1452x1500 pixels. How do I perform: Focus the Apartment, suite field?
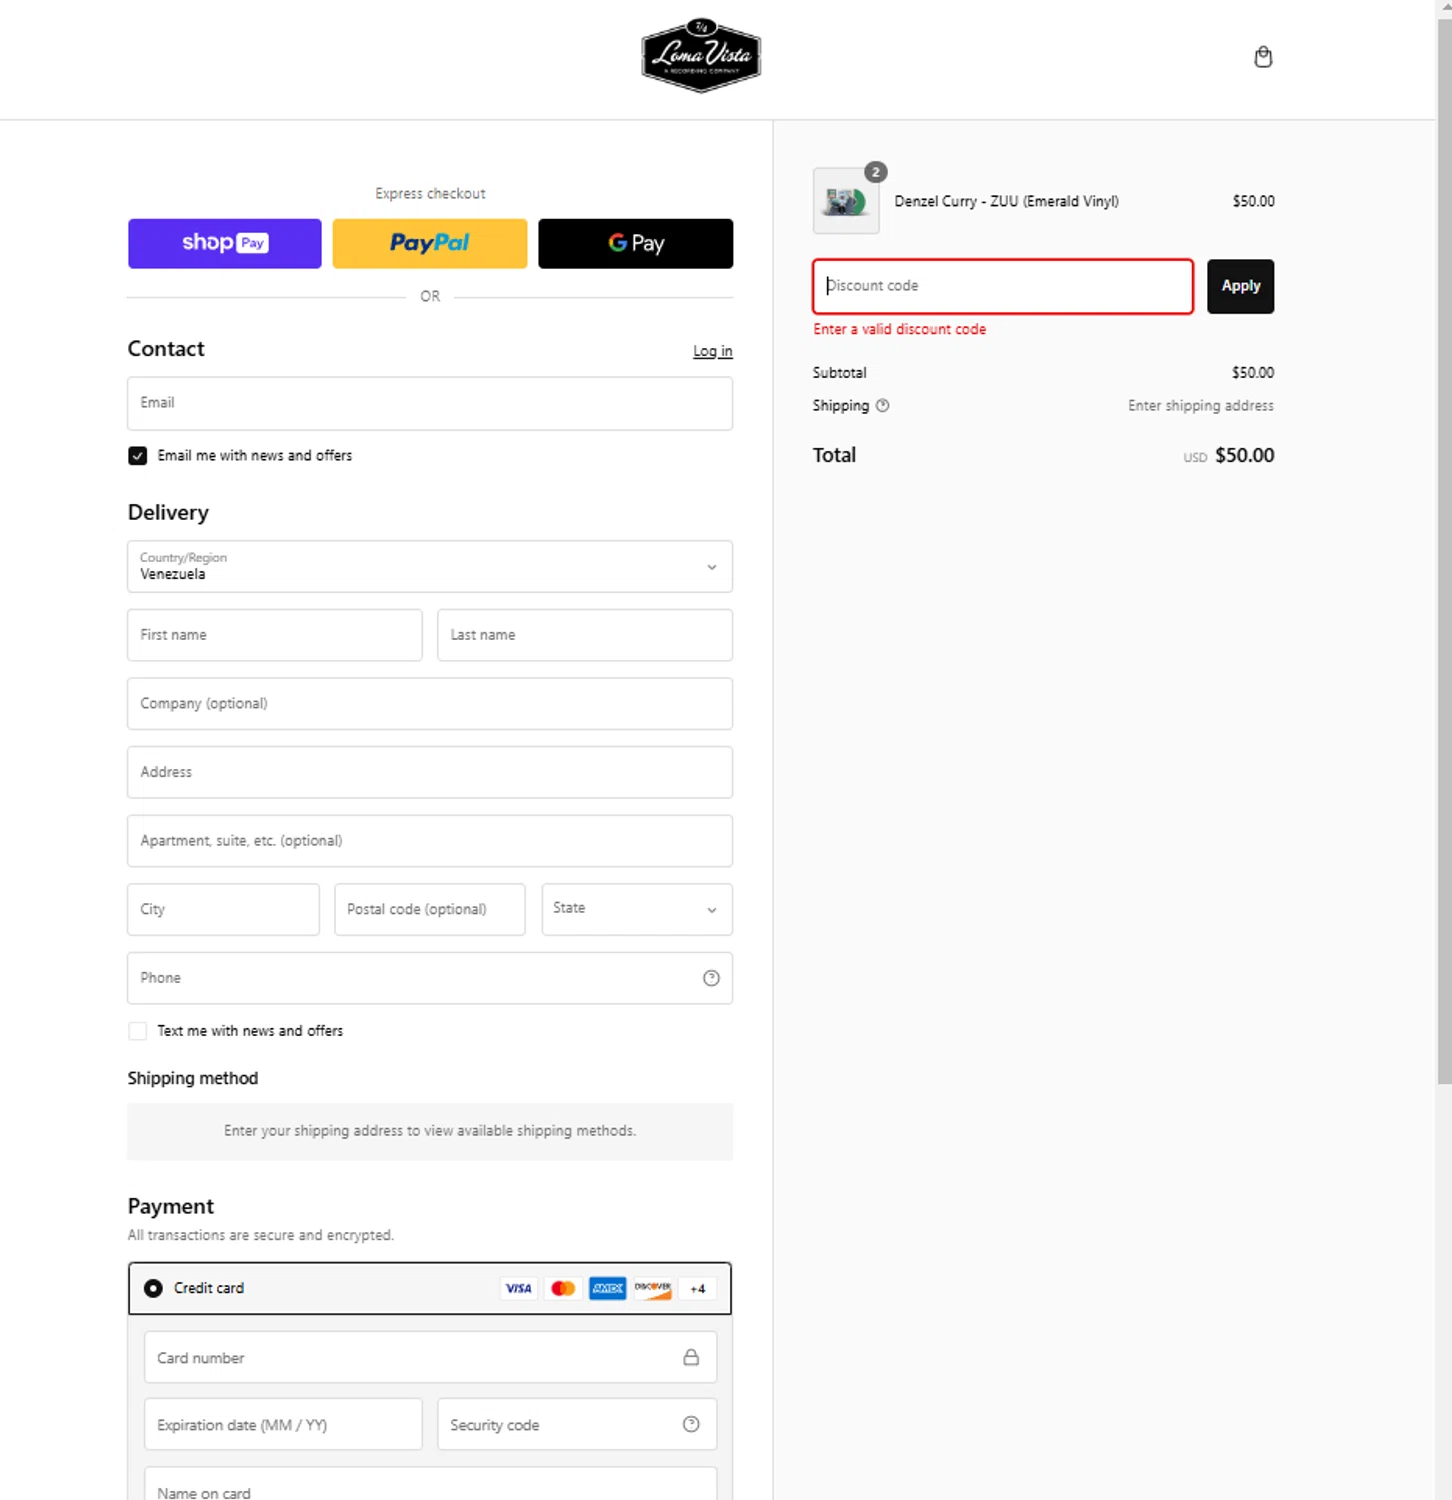[430, 841]
